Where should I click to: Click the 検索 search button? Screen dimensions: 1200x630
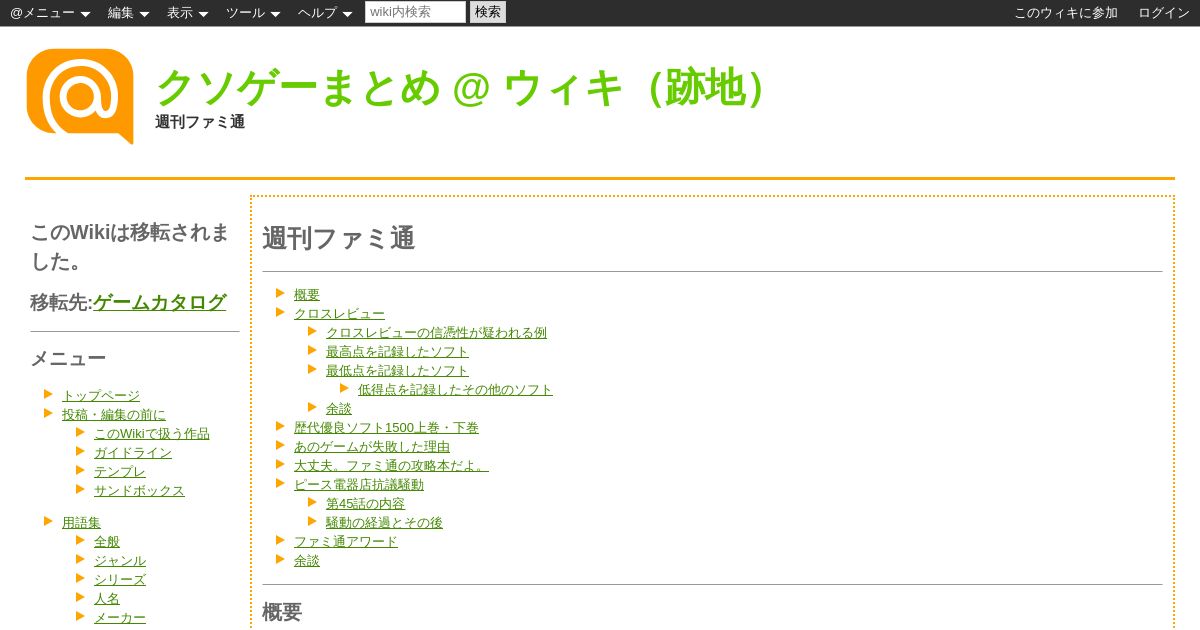tap(488, 12)
